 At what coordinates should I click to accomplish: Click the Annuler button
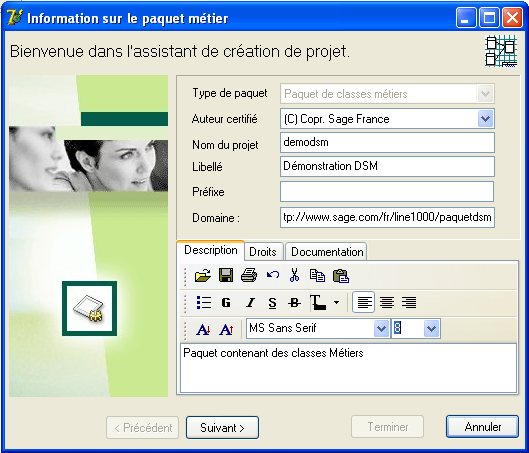[x=482, y=427]
